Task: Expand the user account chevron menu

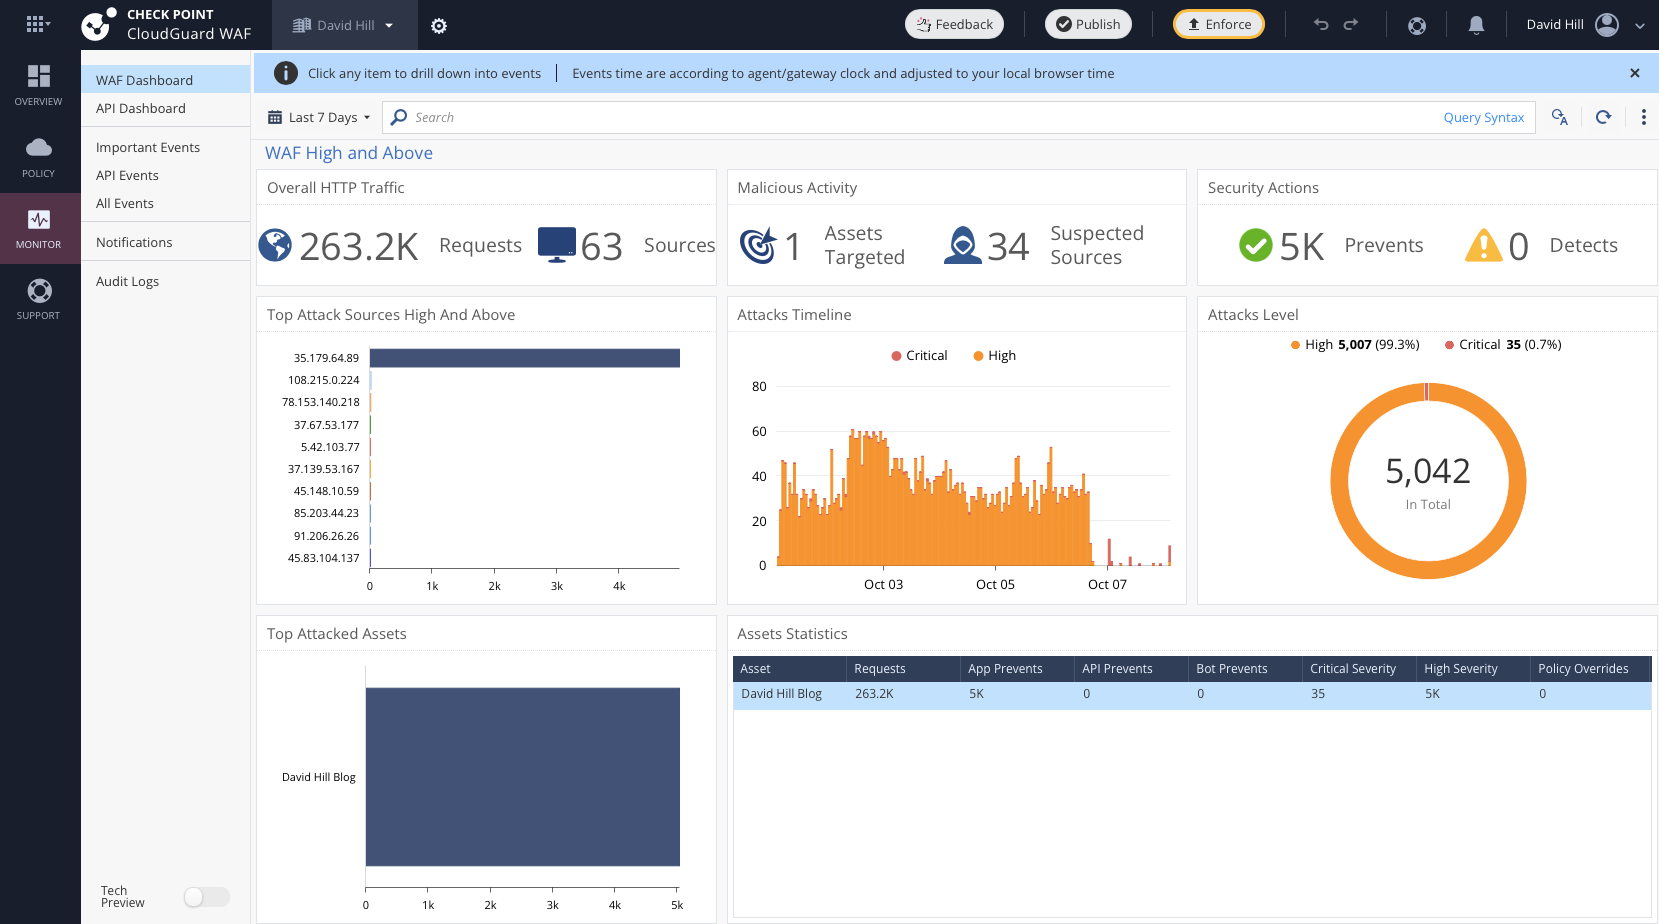Action: tap(1640, 26)
